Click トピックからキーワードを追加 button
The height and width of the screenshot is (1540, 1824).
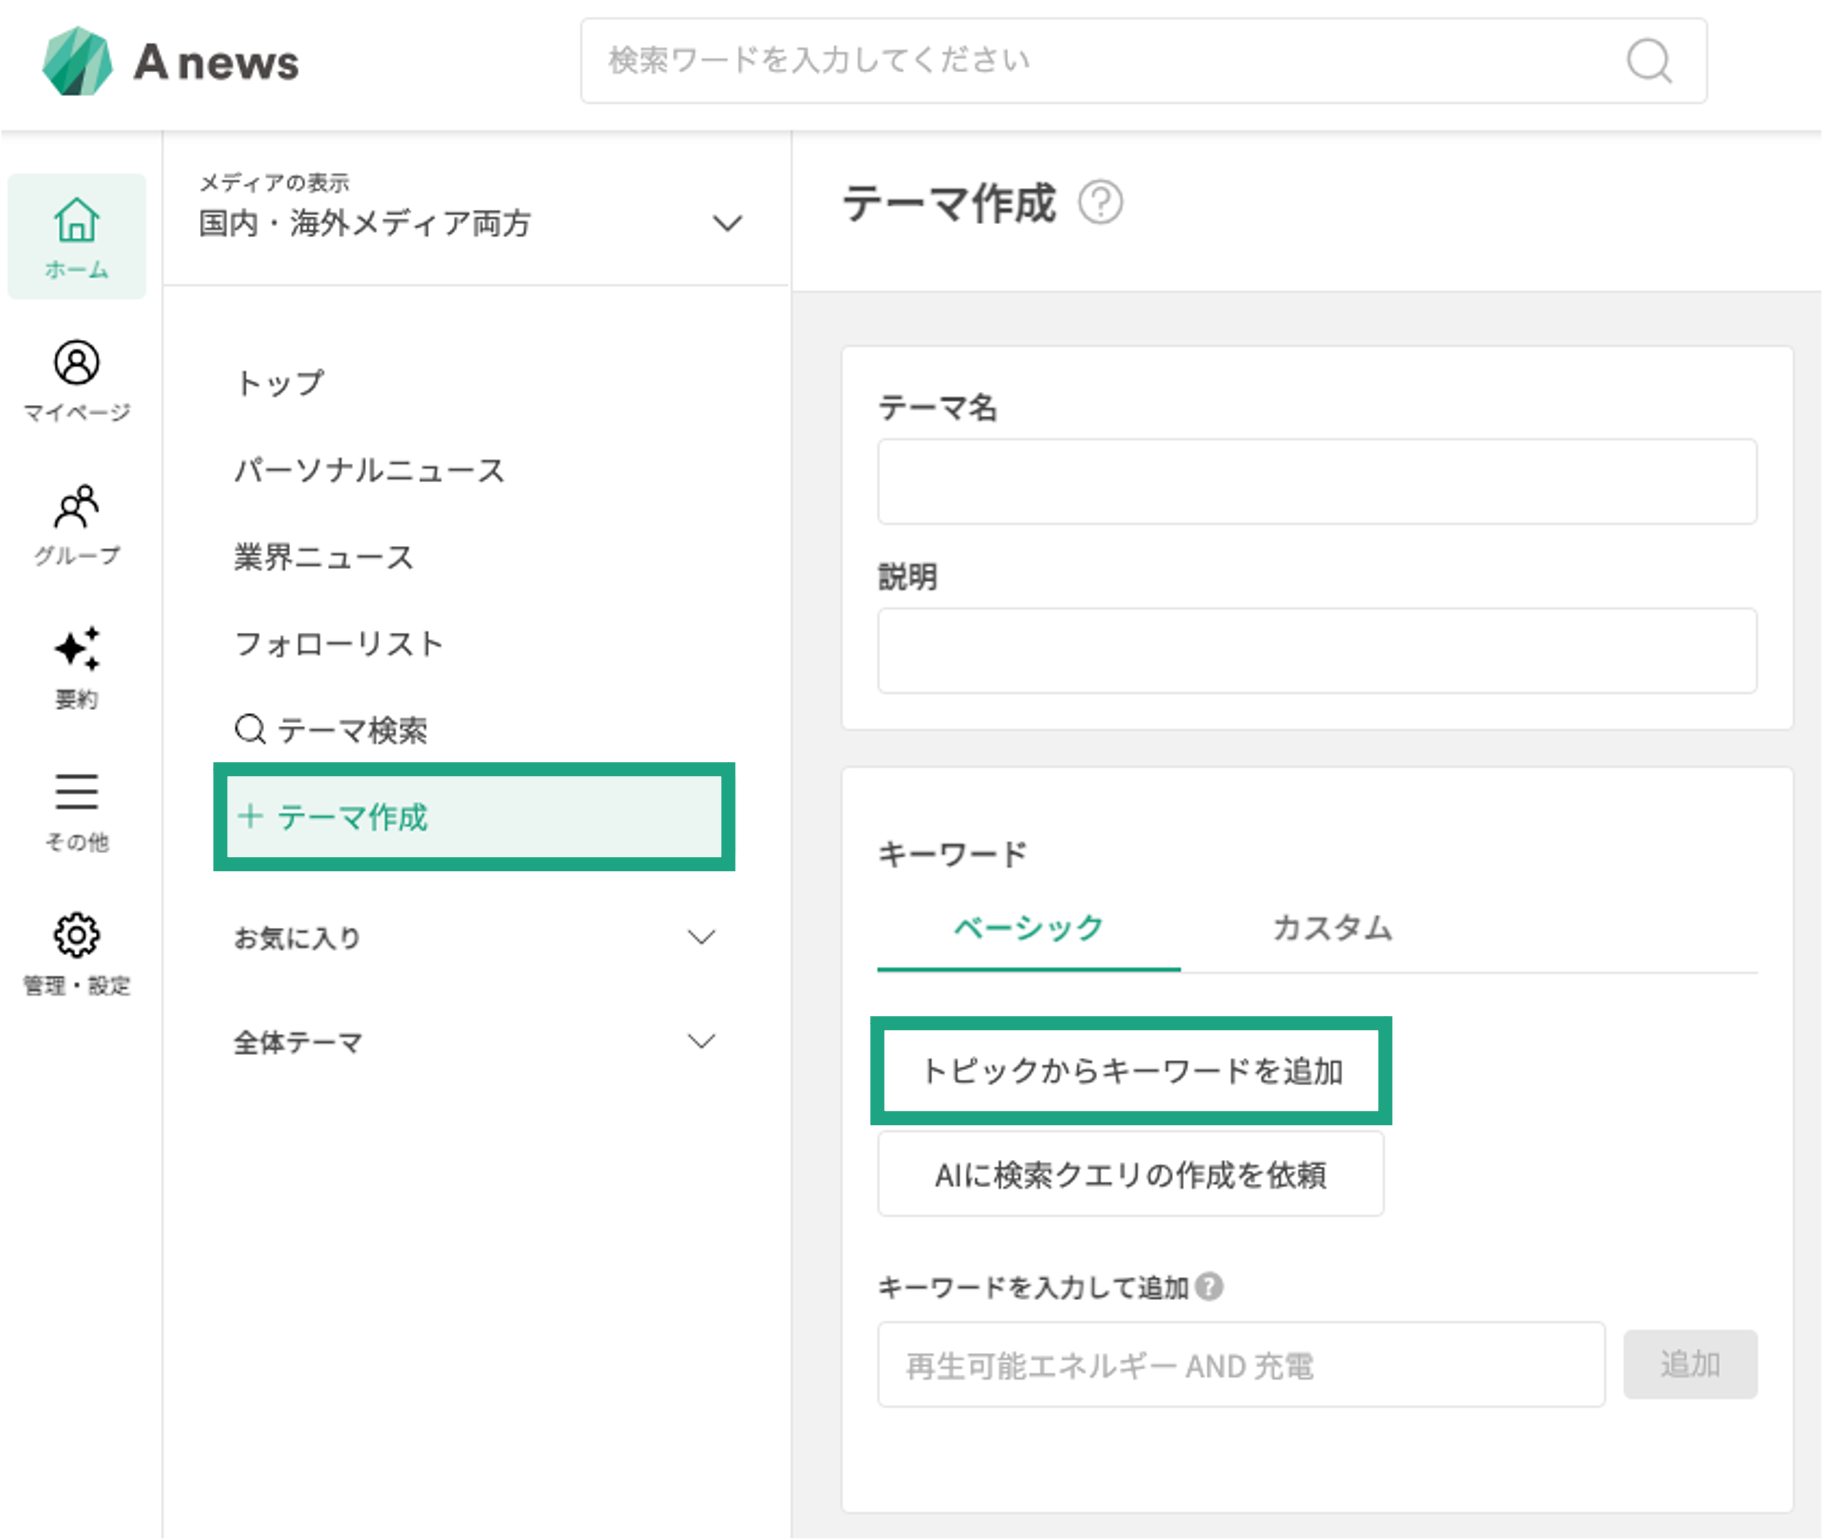(x=1130, y=1071)
